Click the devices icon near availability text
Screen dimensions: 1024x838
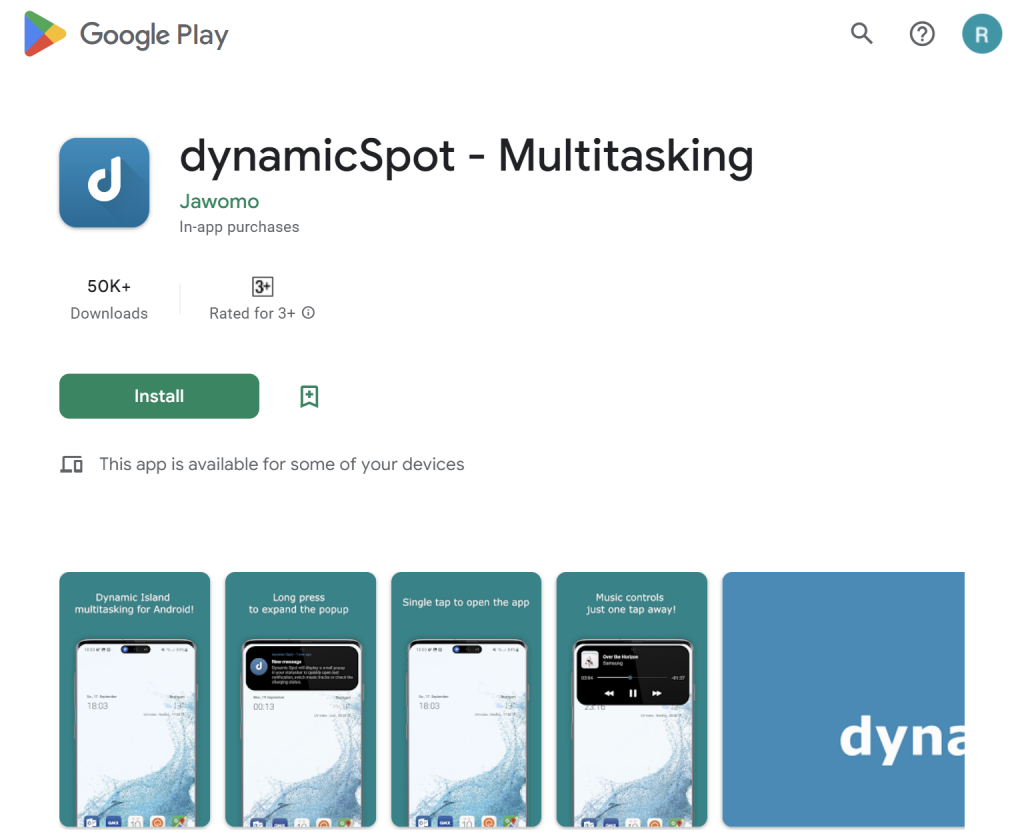click(x=71, y=464)
